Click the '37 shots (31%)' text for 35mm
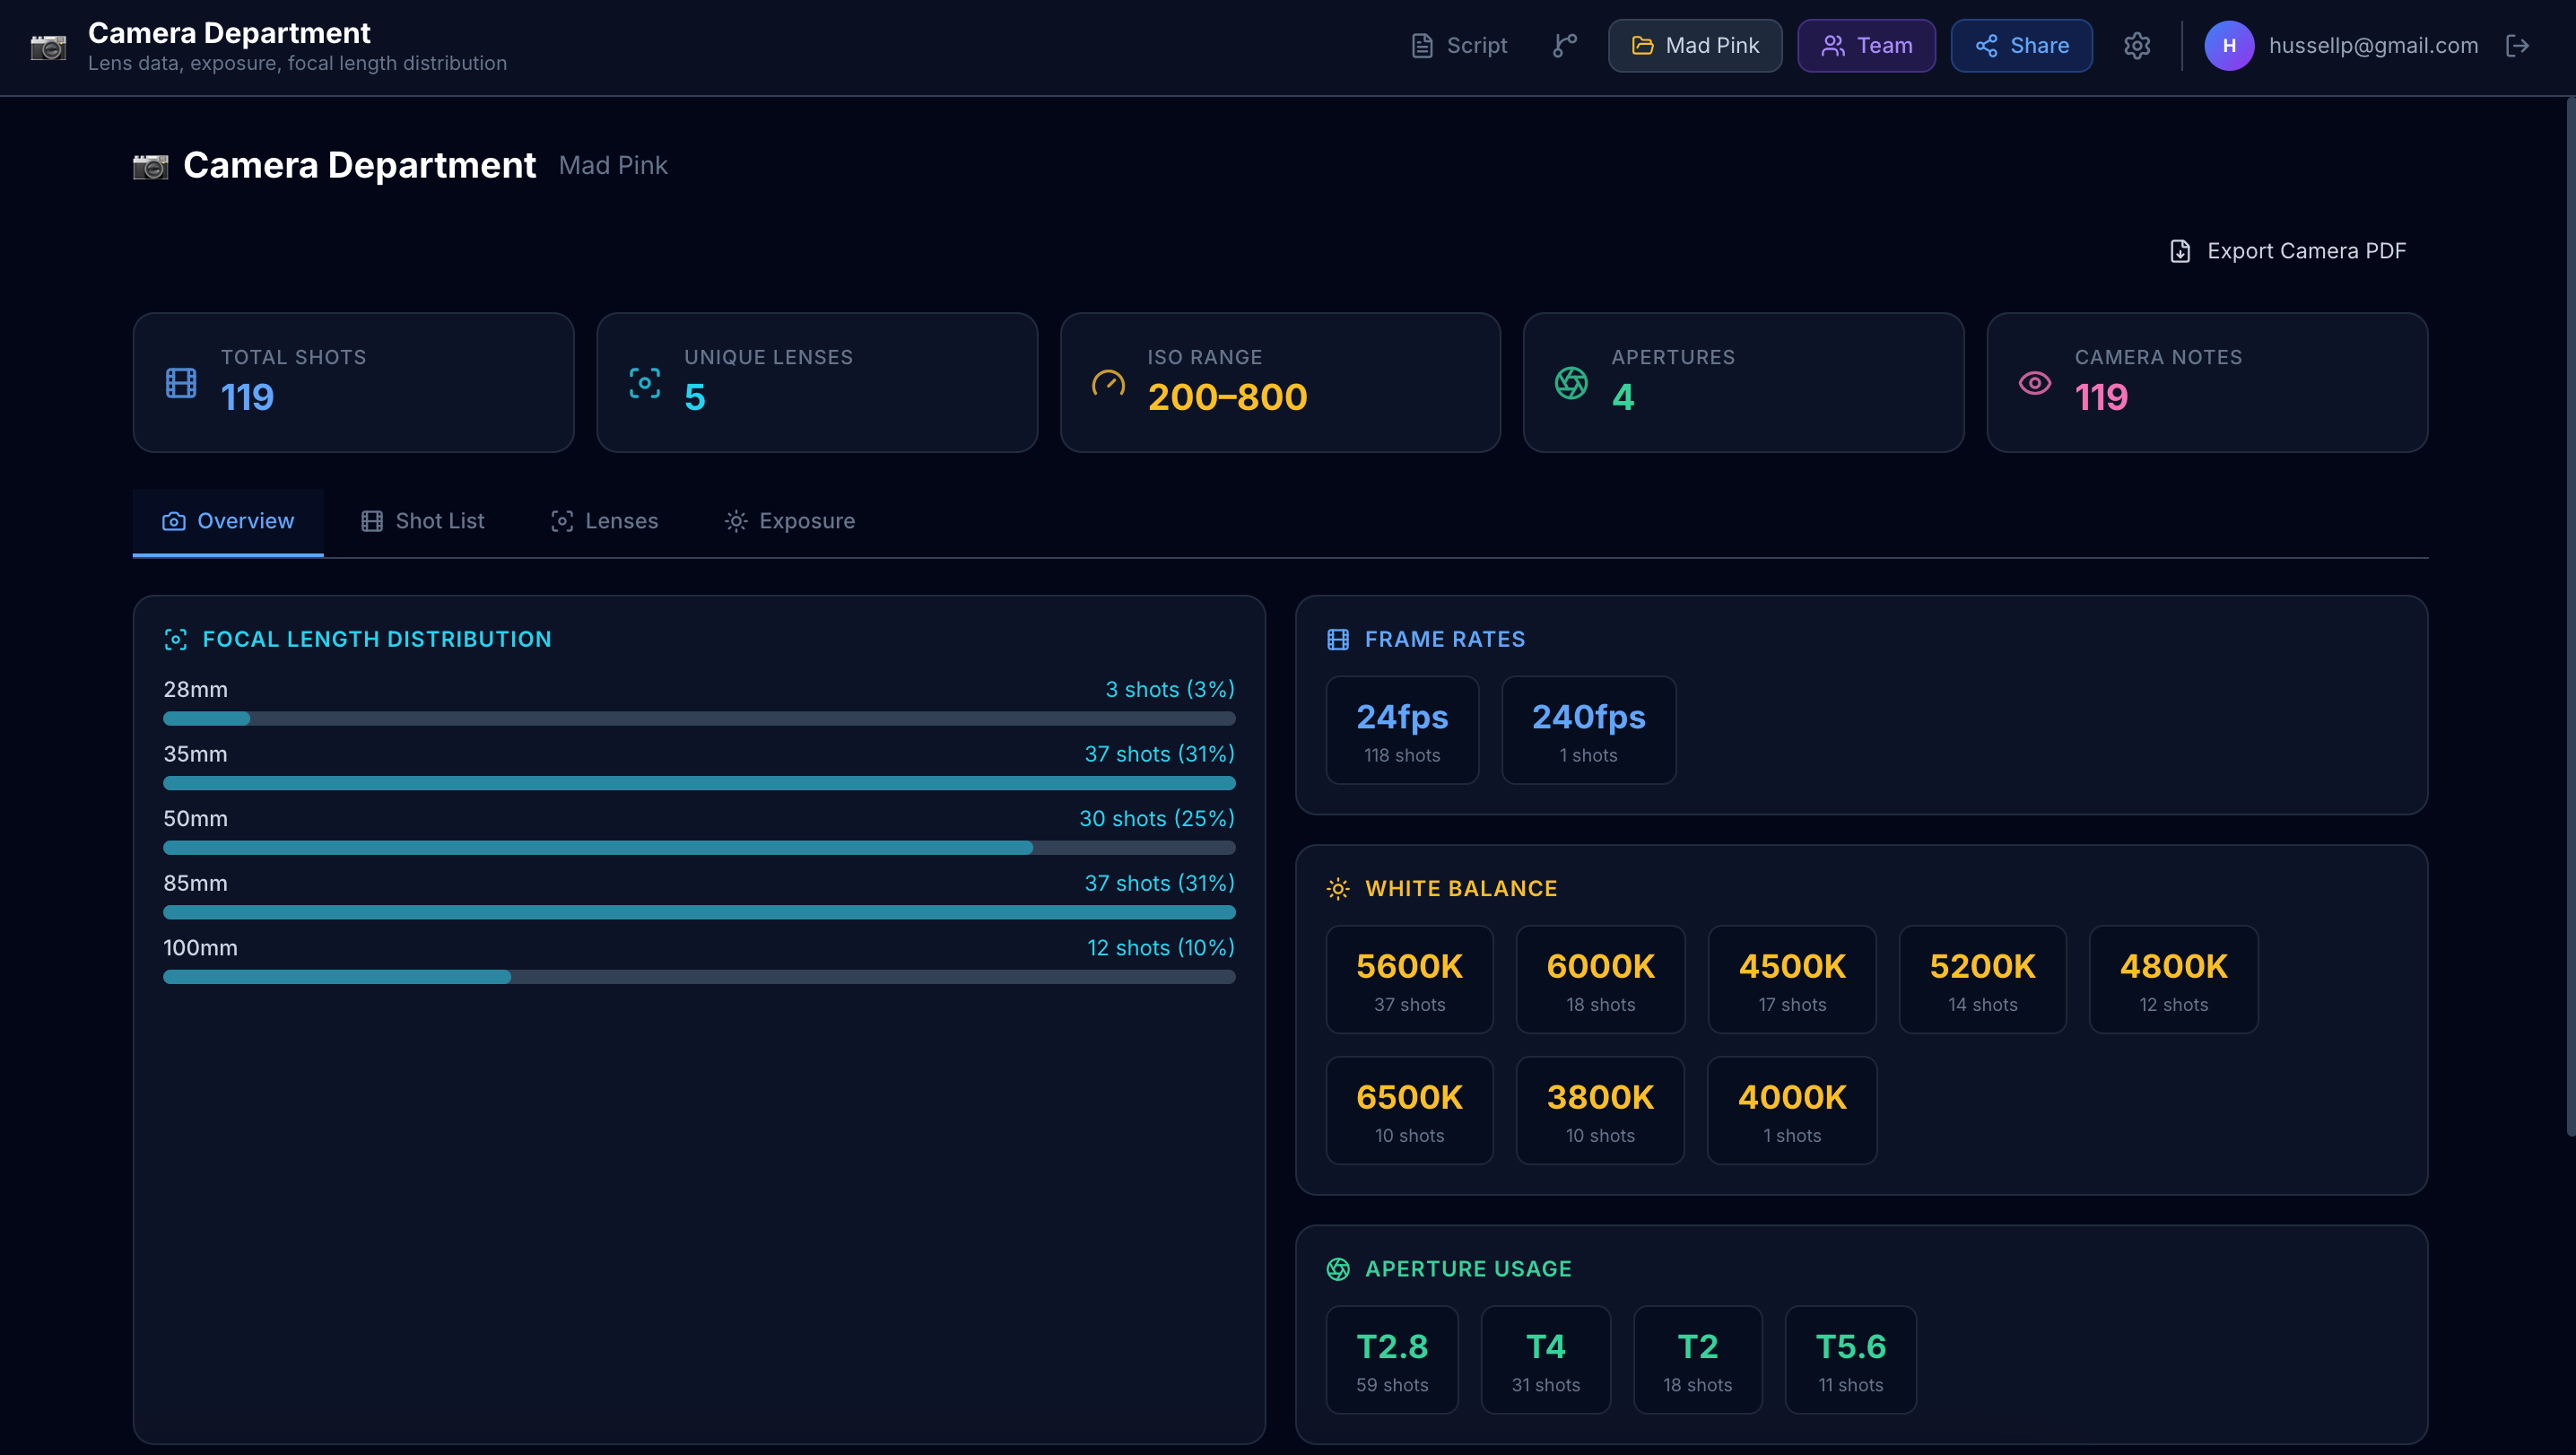2576x1455 pixels. coord(1159,754)
